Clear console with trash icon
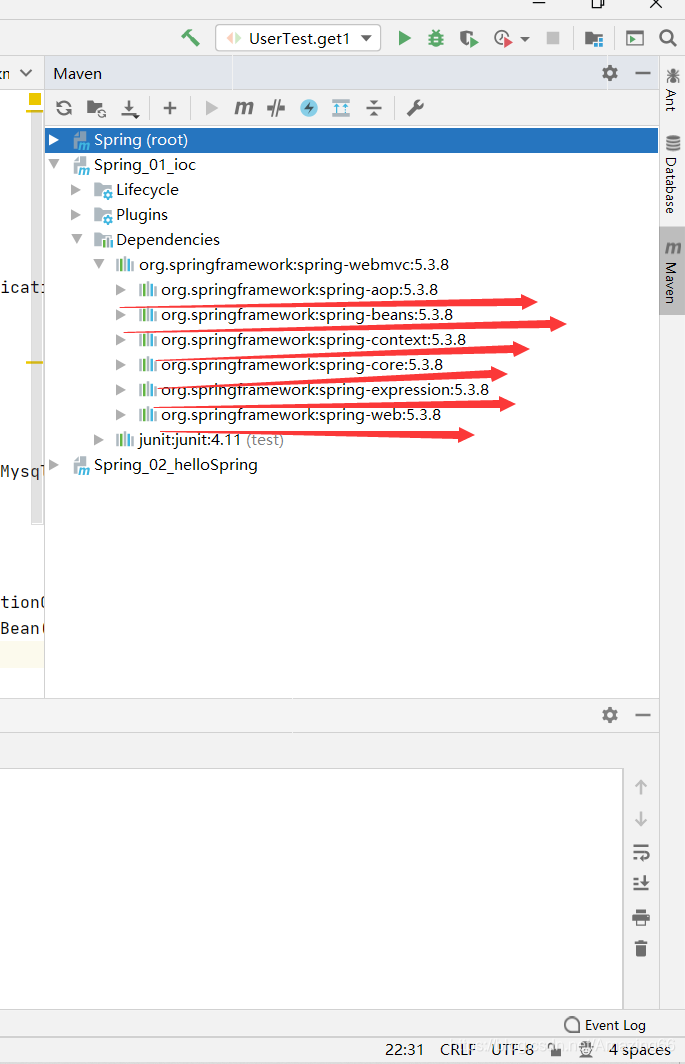 640,948
